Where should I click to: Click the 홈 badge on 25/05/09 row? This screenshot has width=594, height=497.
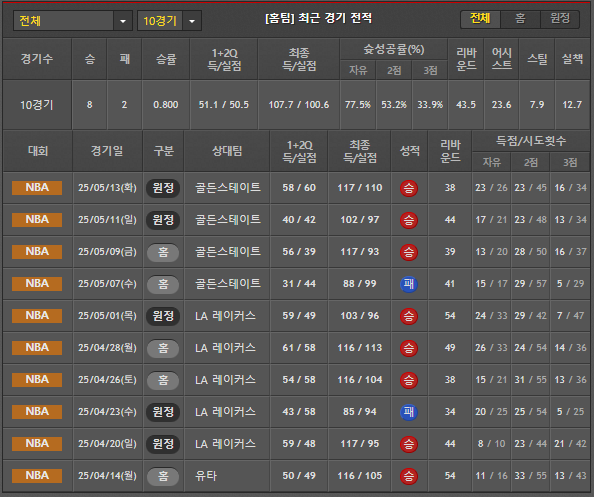click(x=163, y=252)
